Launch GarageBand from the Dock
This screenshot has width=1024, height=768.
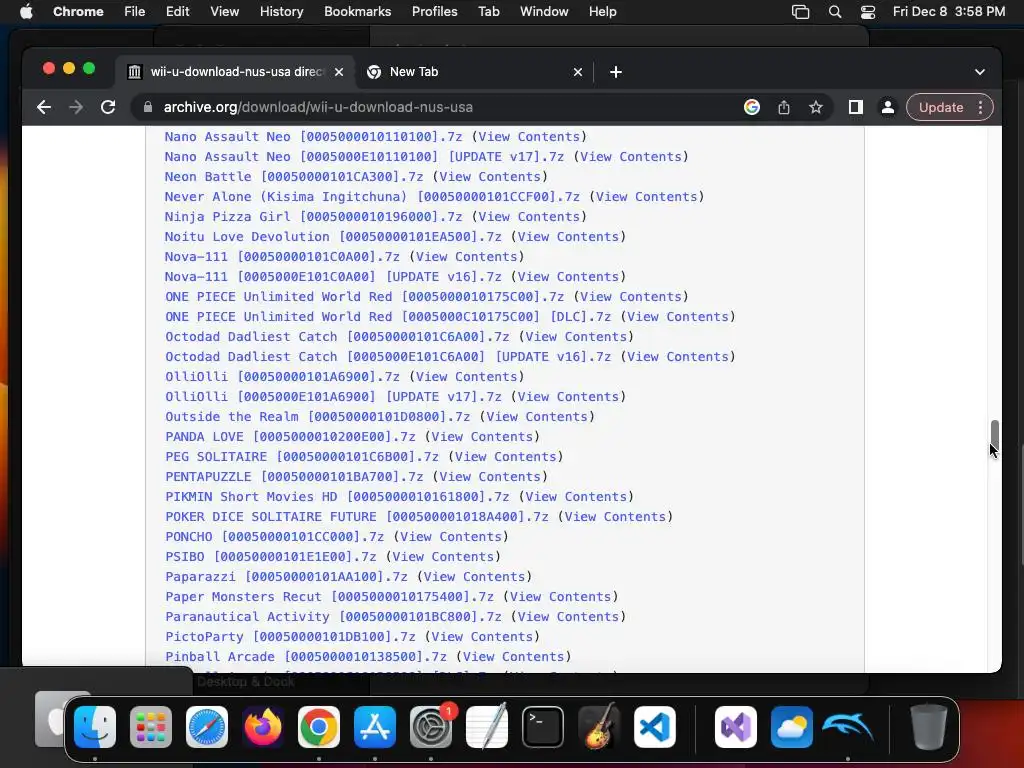point(599,727)
